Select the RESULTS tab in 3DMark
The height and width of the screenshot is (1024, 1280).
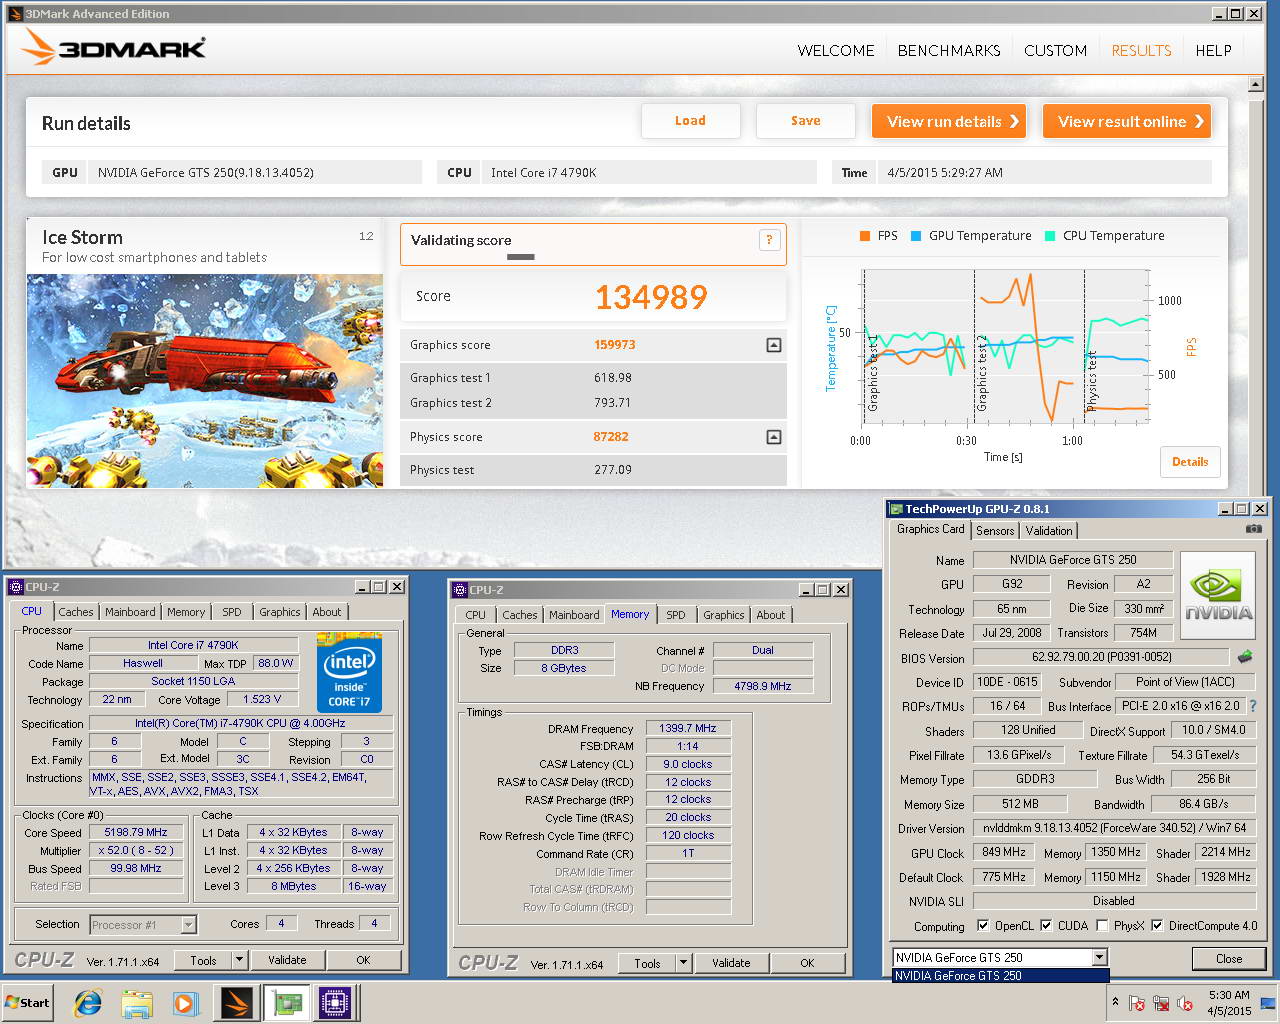click(1141, 50)
